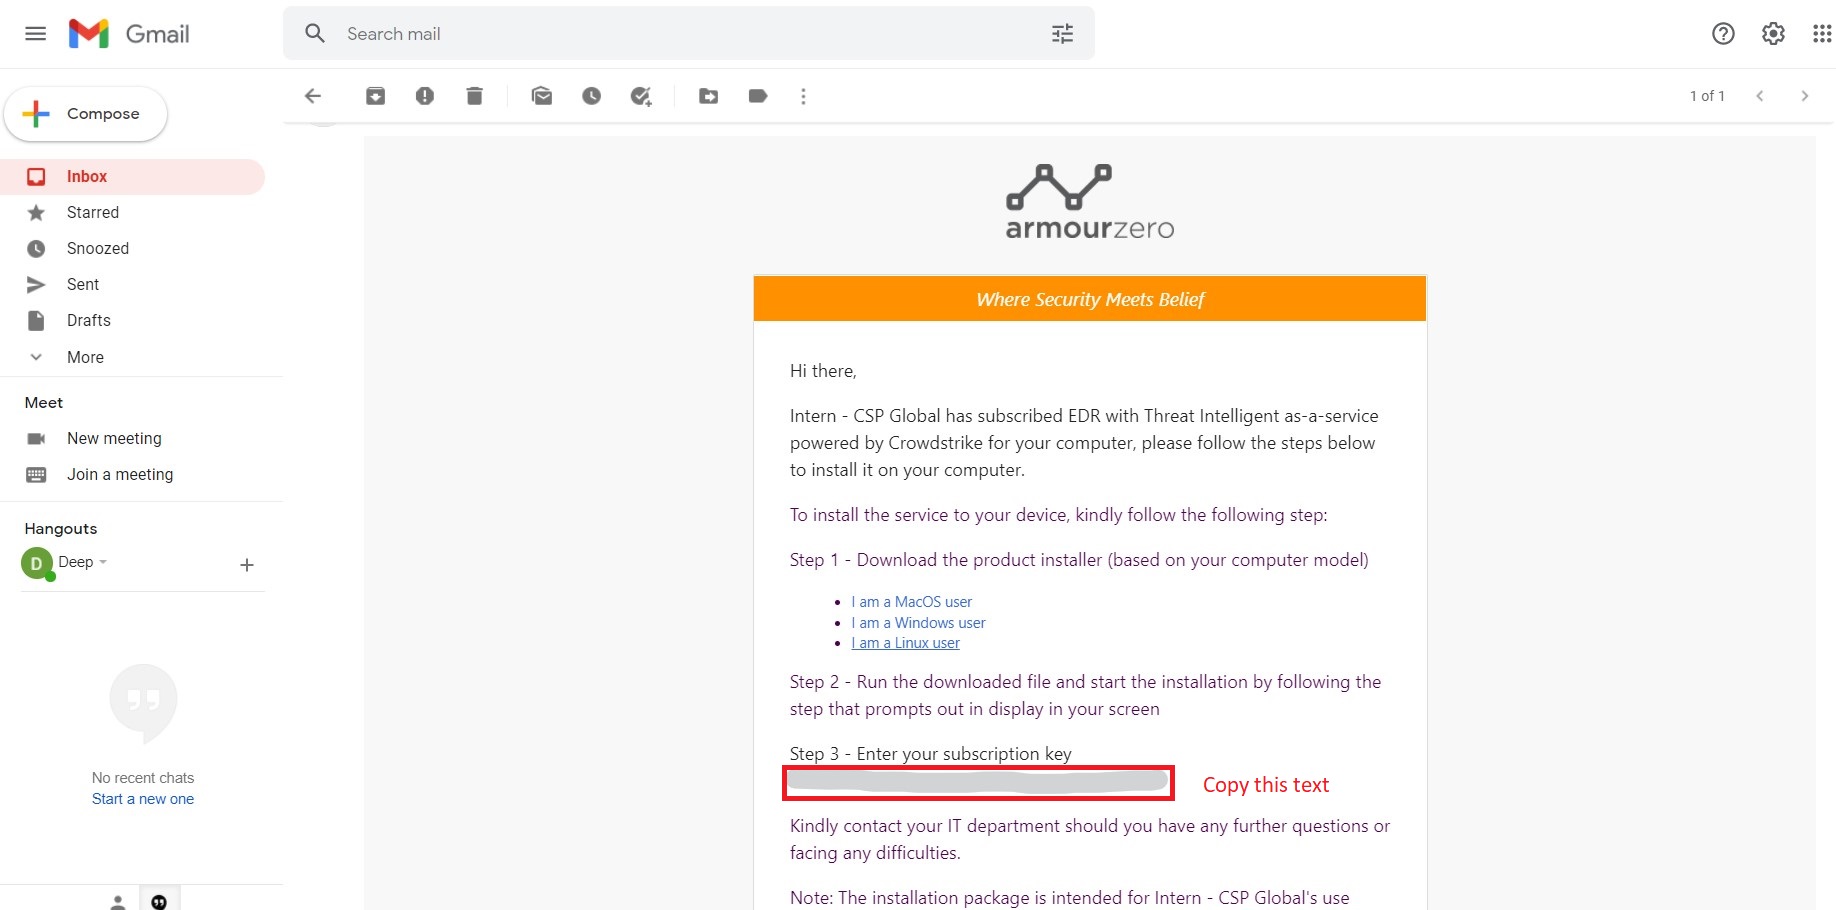Go back to inbox arrow
1836x910 pixels.
click(313, 96)
